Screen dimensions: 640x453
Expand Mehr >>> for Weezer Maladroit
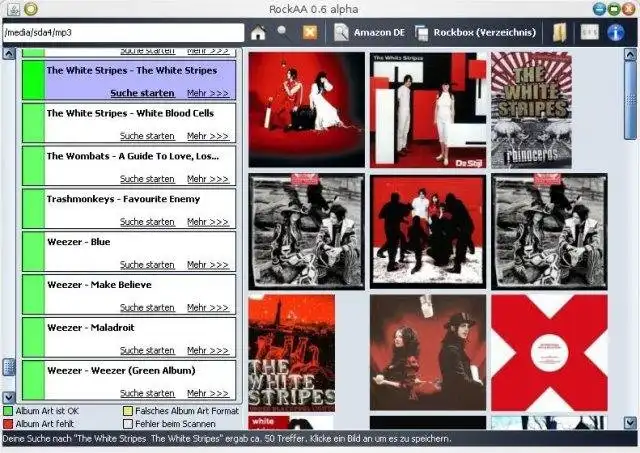(208, 350)
